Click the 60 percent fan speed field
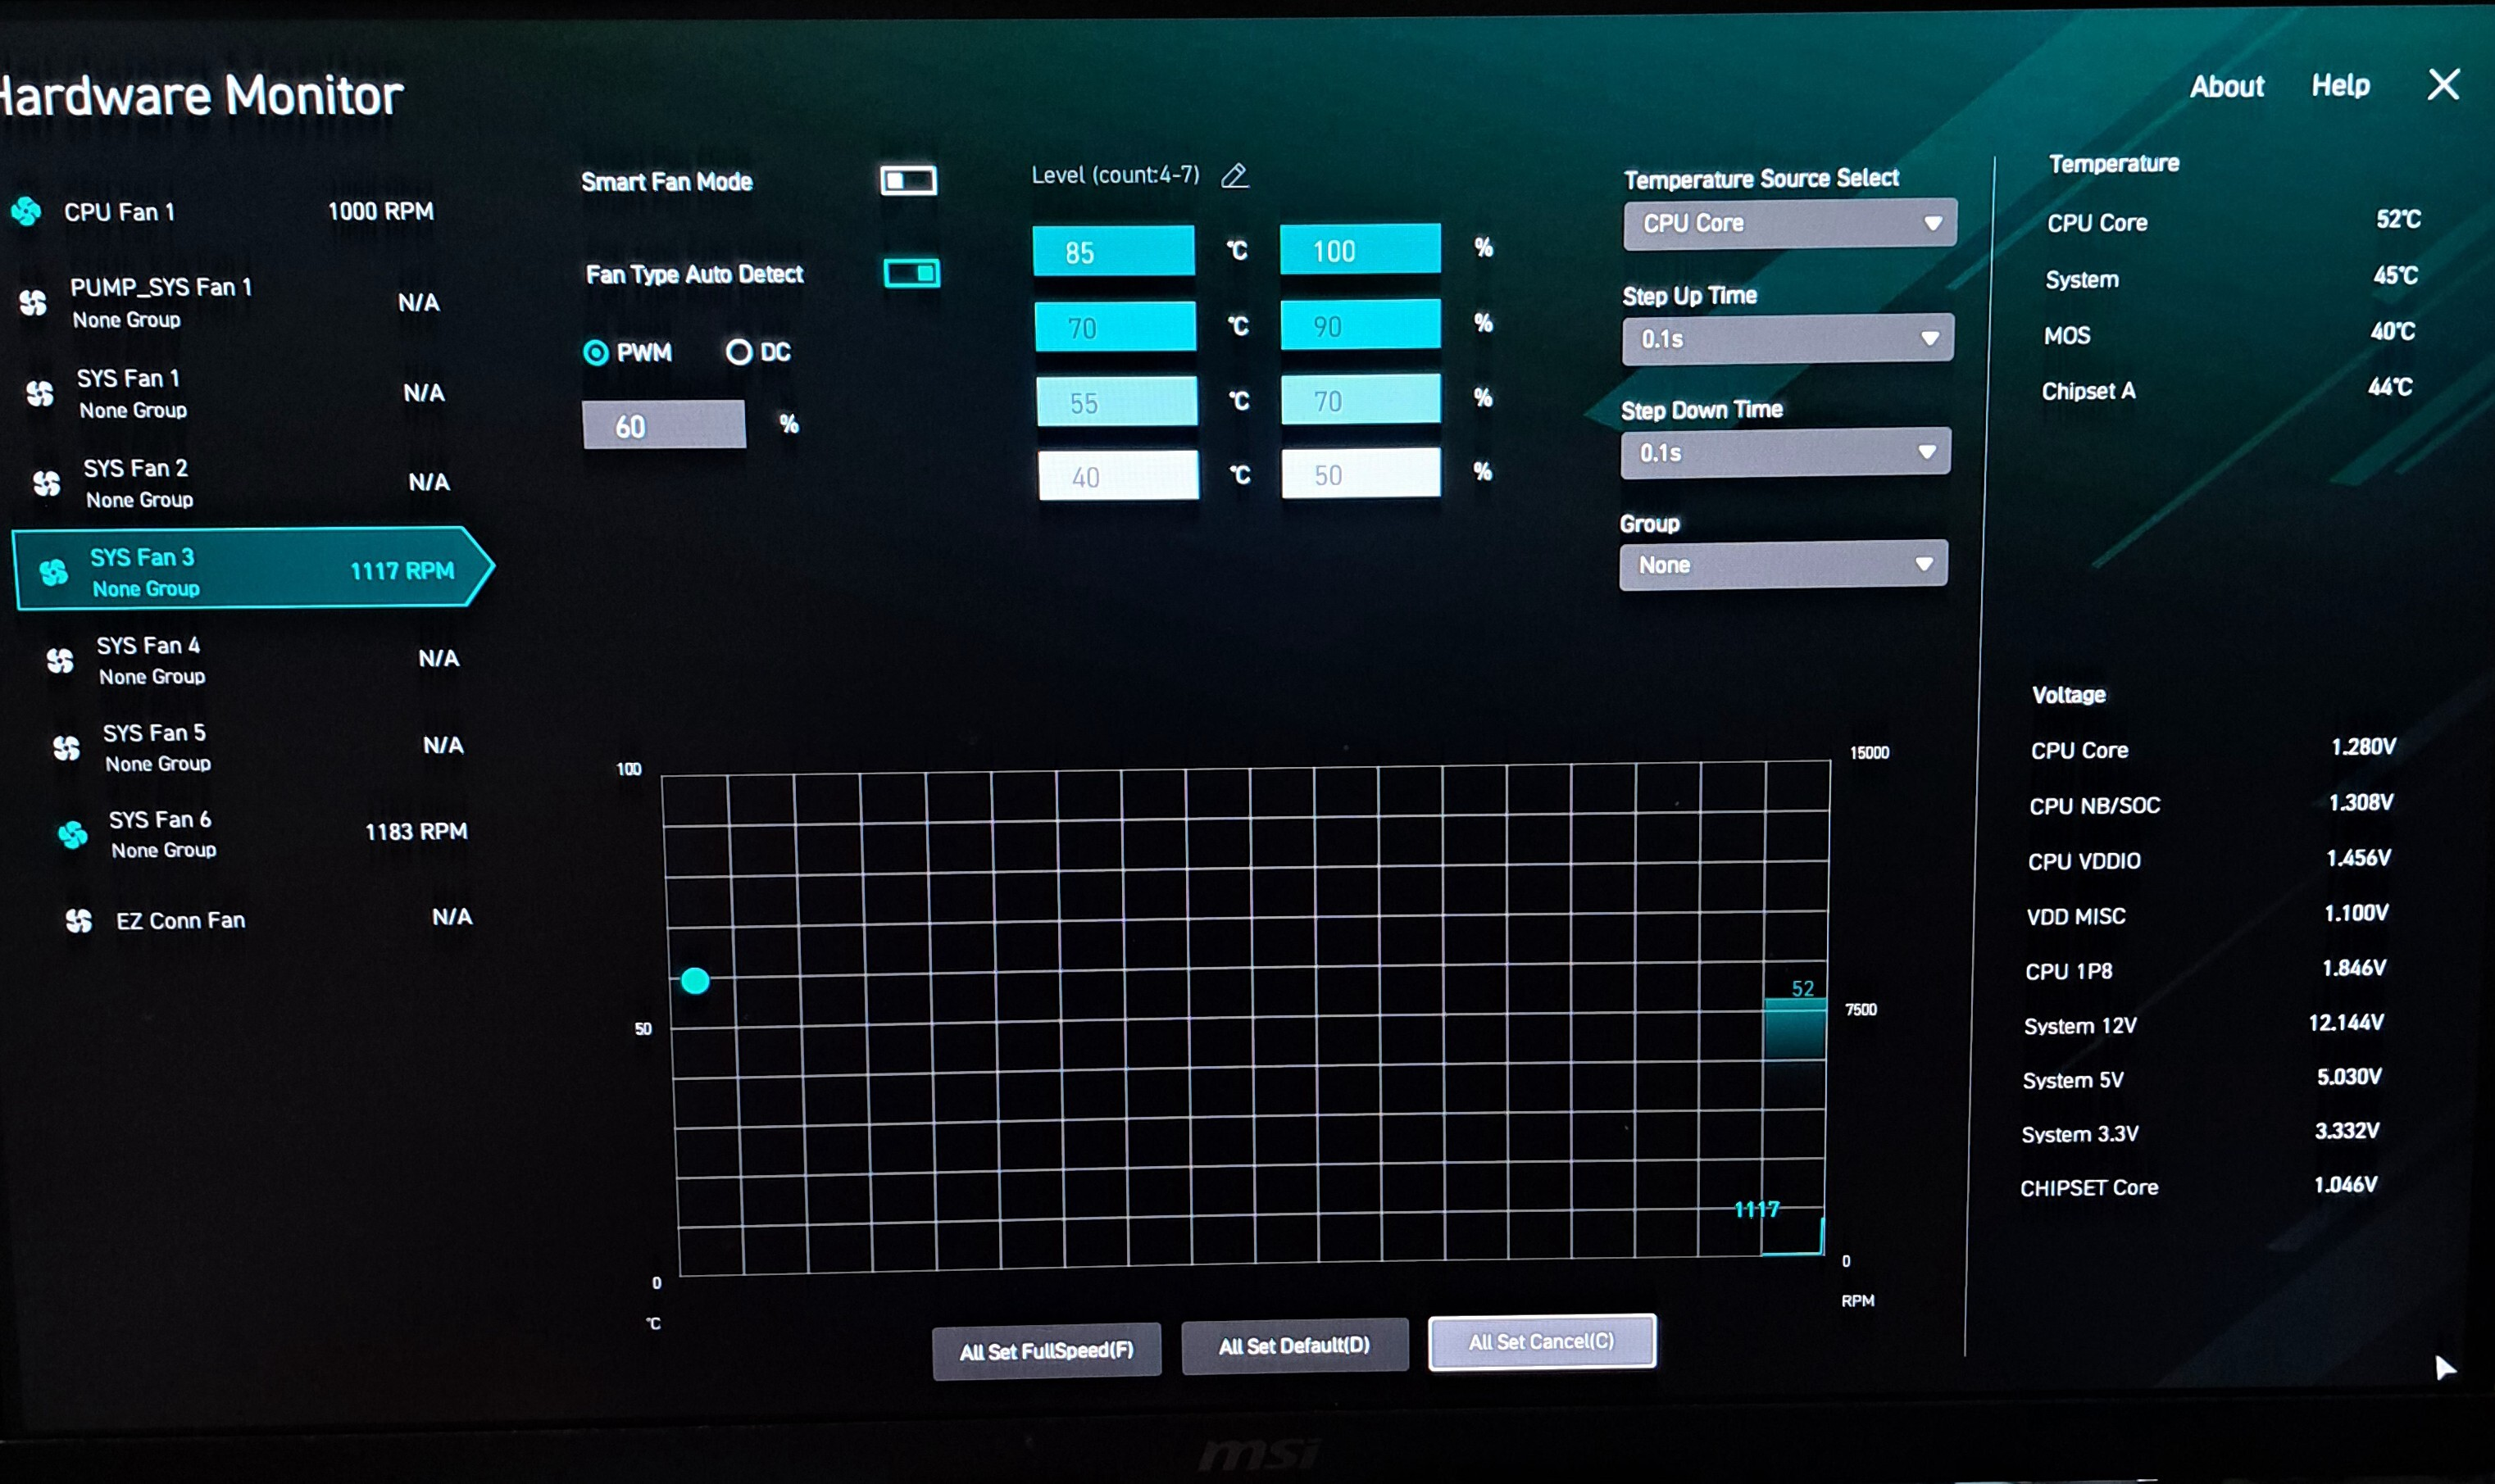2495x1484 pixels. tap(664, 425)
